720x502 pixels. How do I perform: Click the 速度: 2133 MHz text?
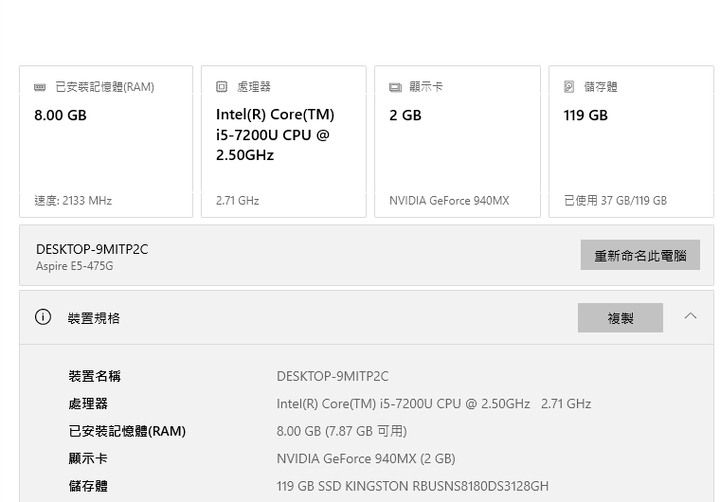[x=73, y=201]
